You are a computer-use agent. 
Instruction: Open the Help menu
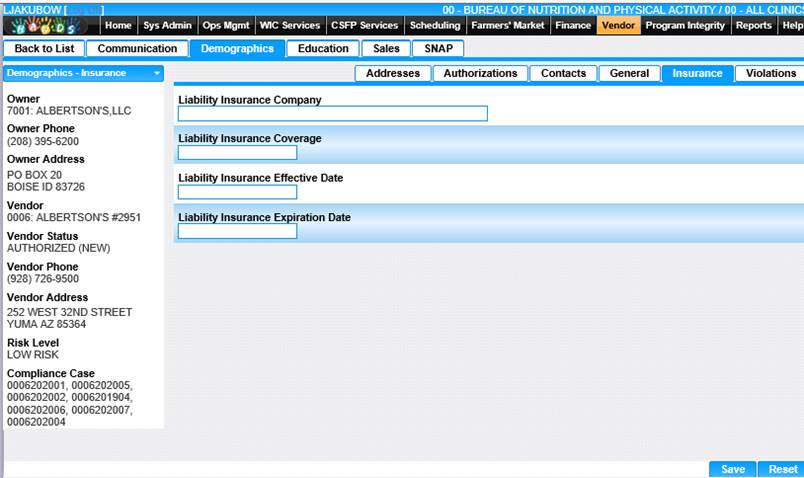[792, 25]
